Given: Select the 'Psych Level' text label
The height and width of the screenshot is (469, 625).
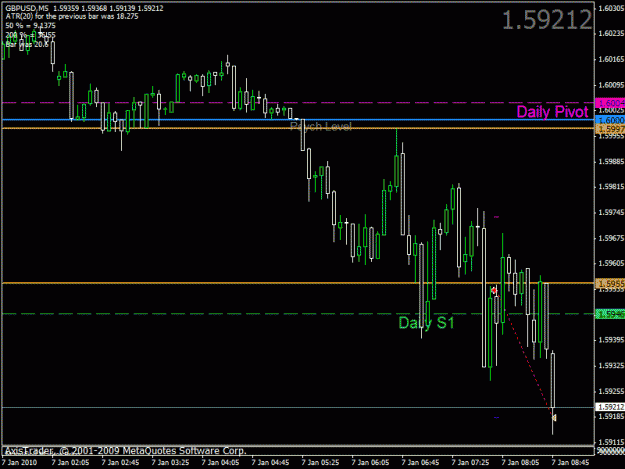Looking at the screenshot, I should point(321,127).
